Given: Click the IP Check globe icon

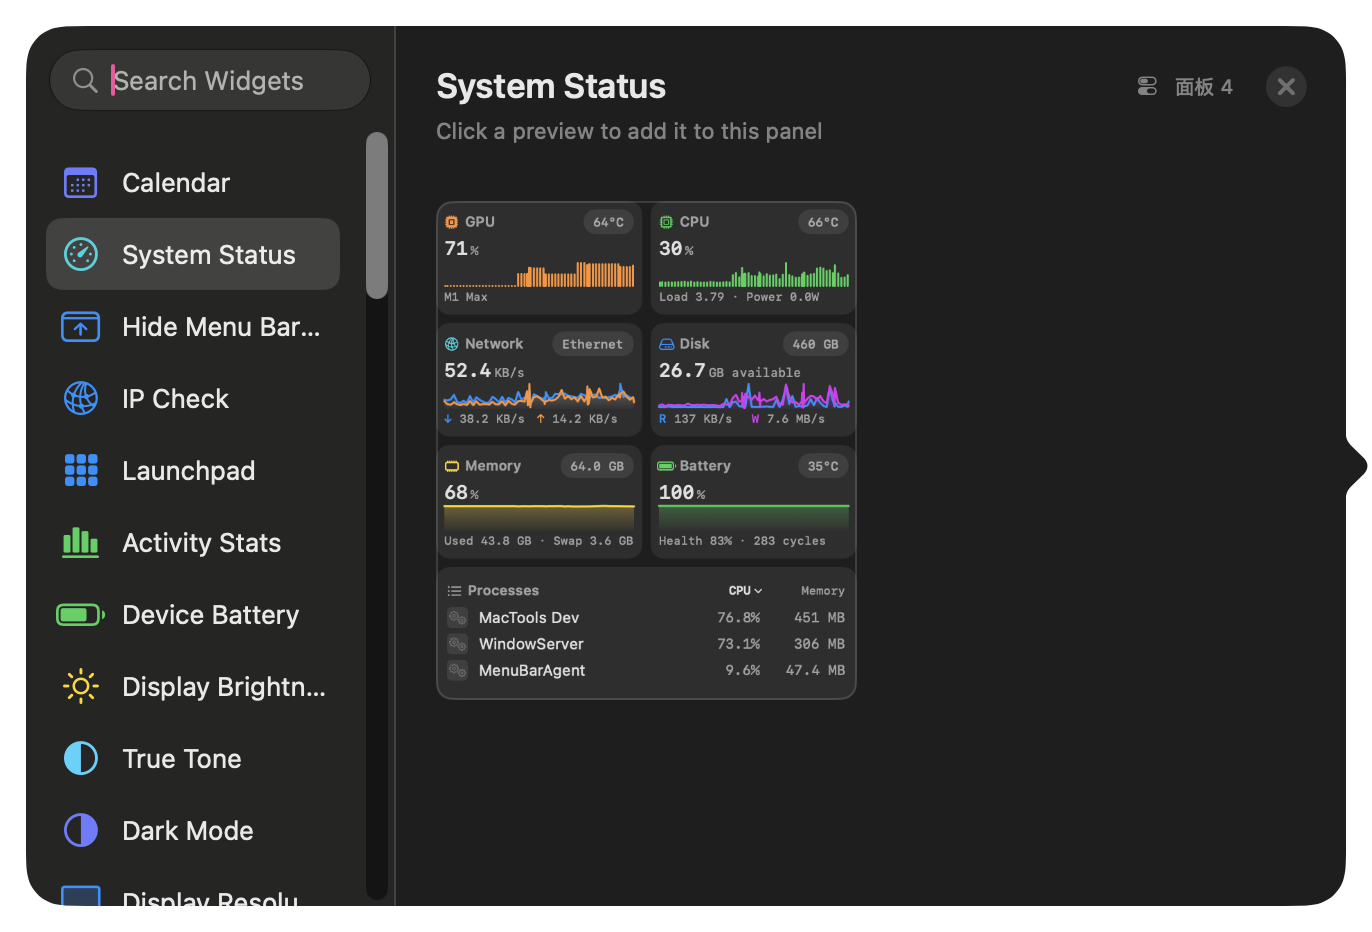Looking at the screenshot, I should tap(81, 398).
